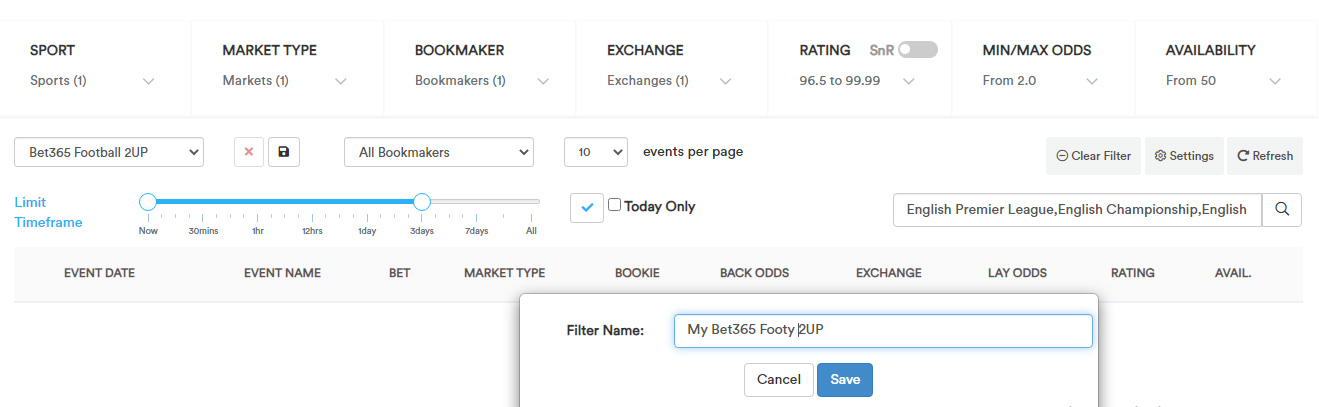
Task: Open the Bet365 Football 2UP filter dropdown
Action: [109, 152]
